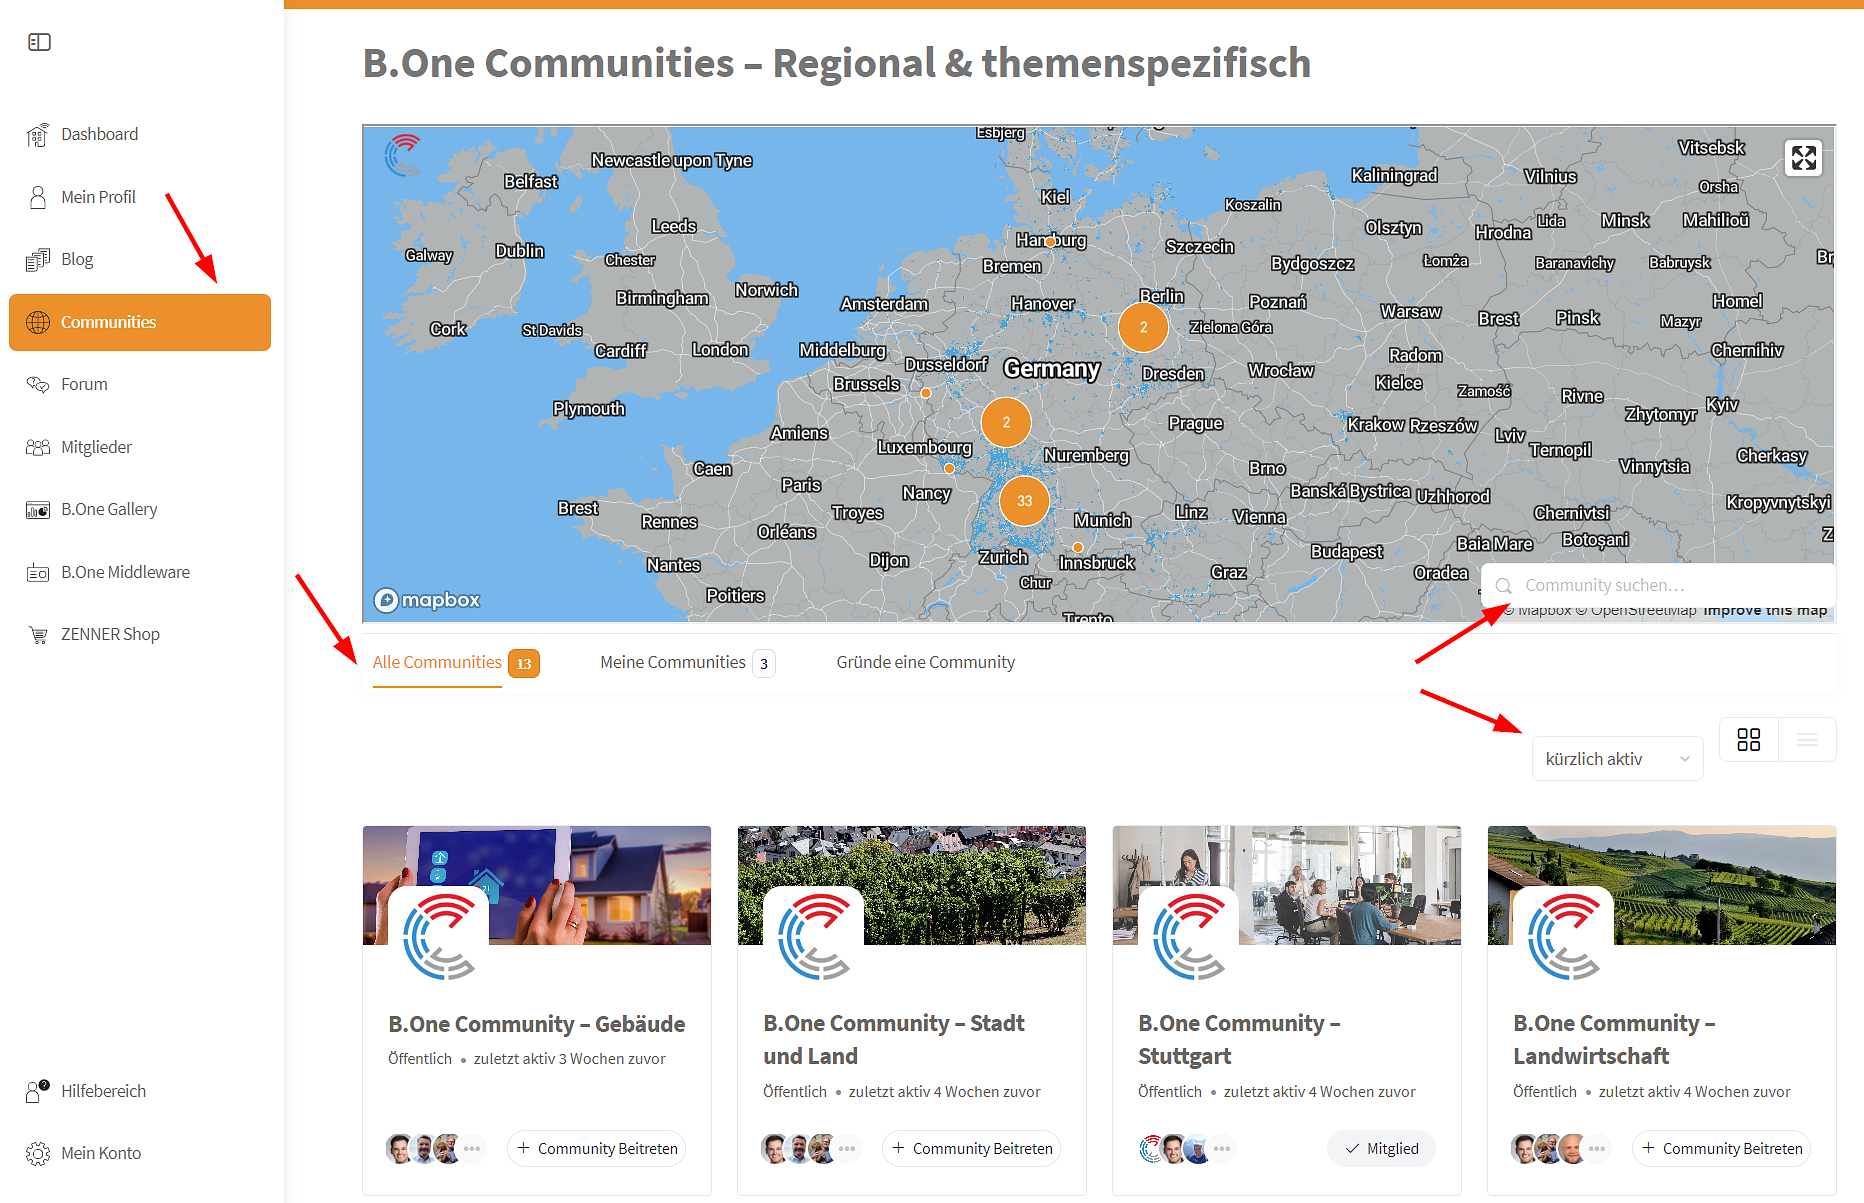
Task: Open Mein Konto settings gear
Action: pyautogui.click(x=38, y=1153)
